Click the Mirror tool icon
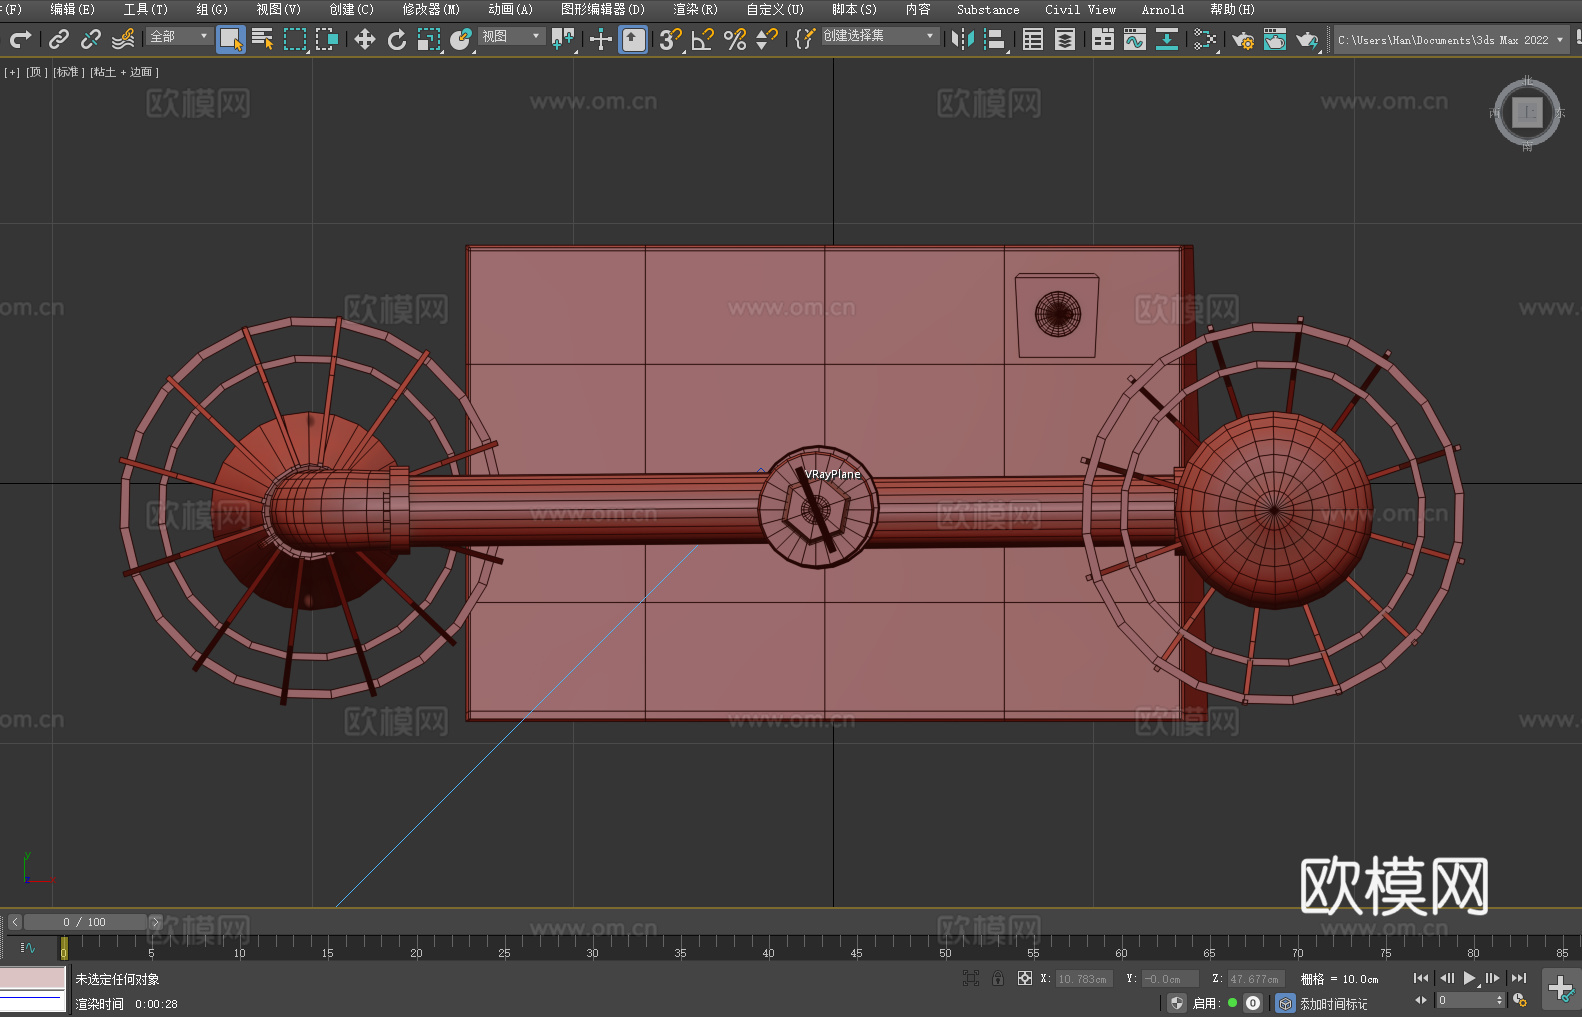The height and width of the screenshot is (1017, 1582). 962,39
